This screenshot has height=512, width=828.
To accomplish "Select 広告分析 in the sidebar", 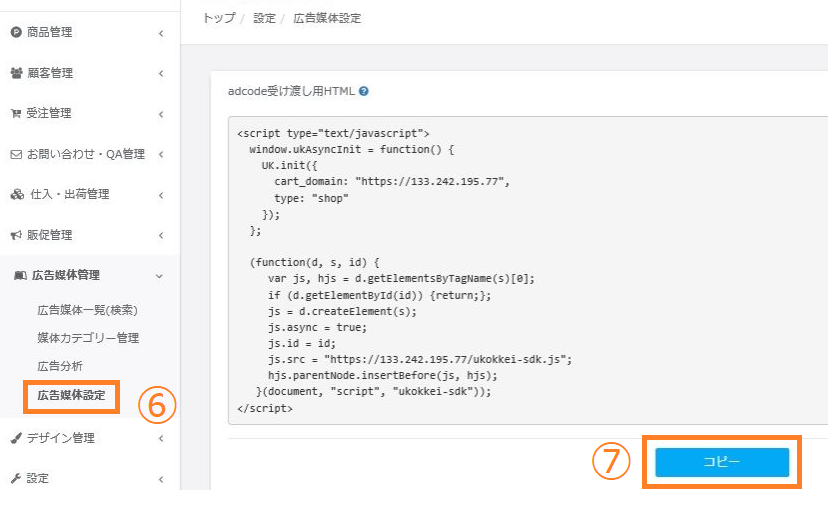I will coord(60,366).
